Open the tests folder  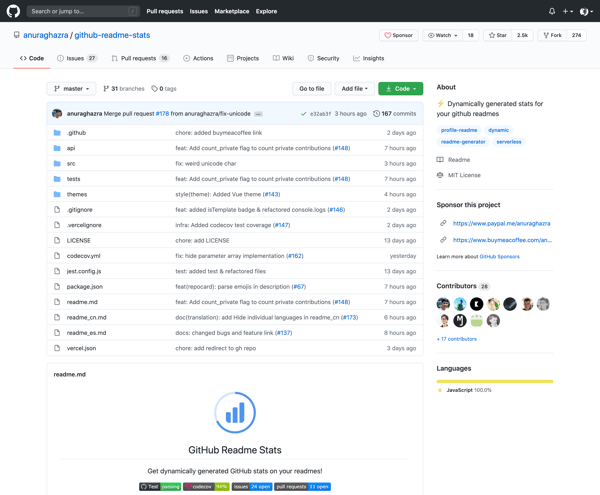coord(73,179)
